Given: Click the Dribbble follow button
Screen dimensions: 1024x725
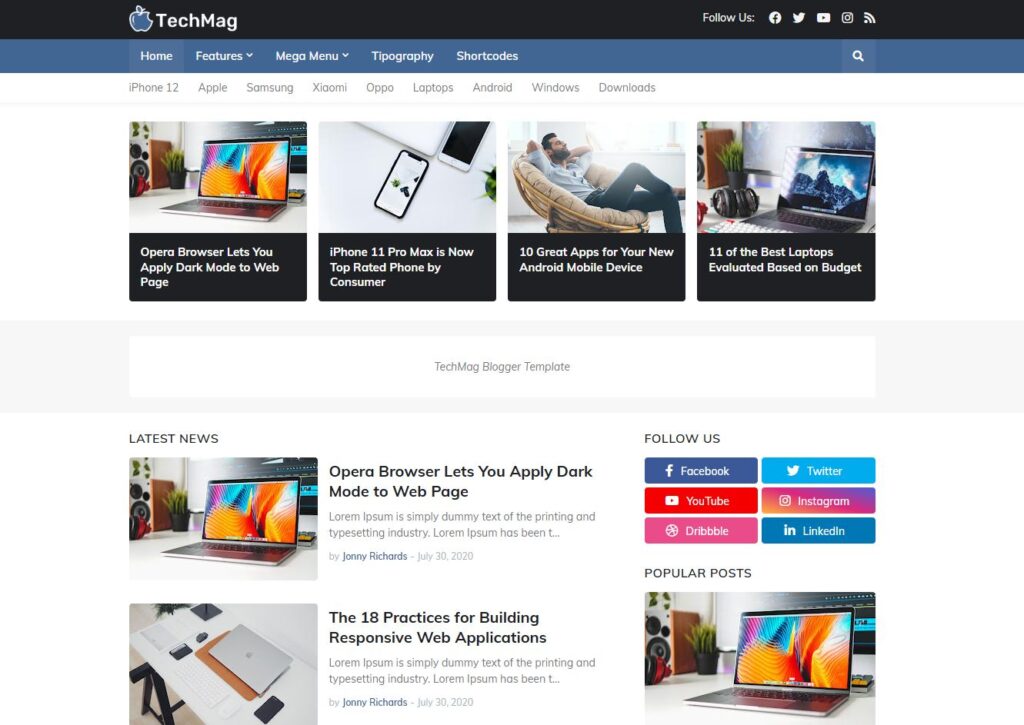Looking at the screenshot, I should [701, 530].
